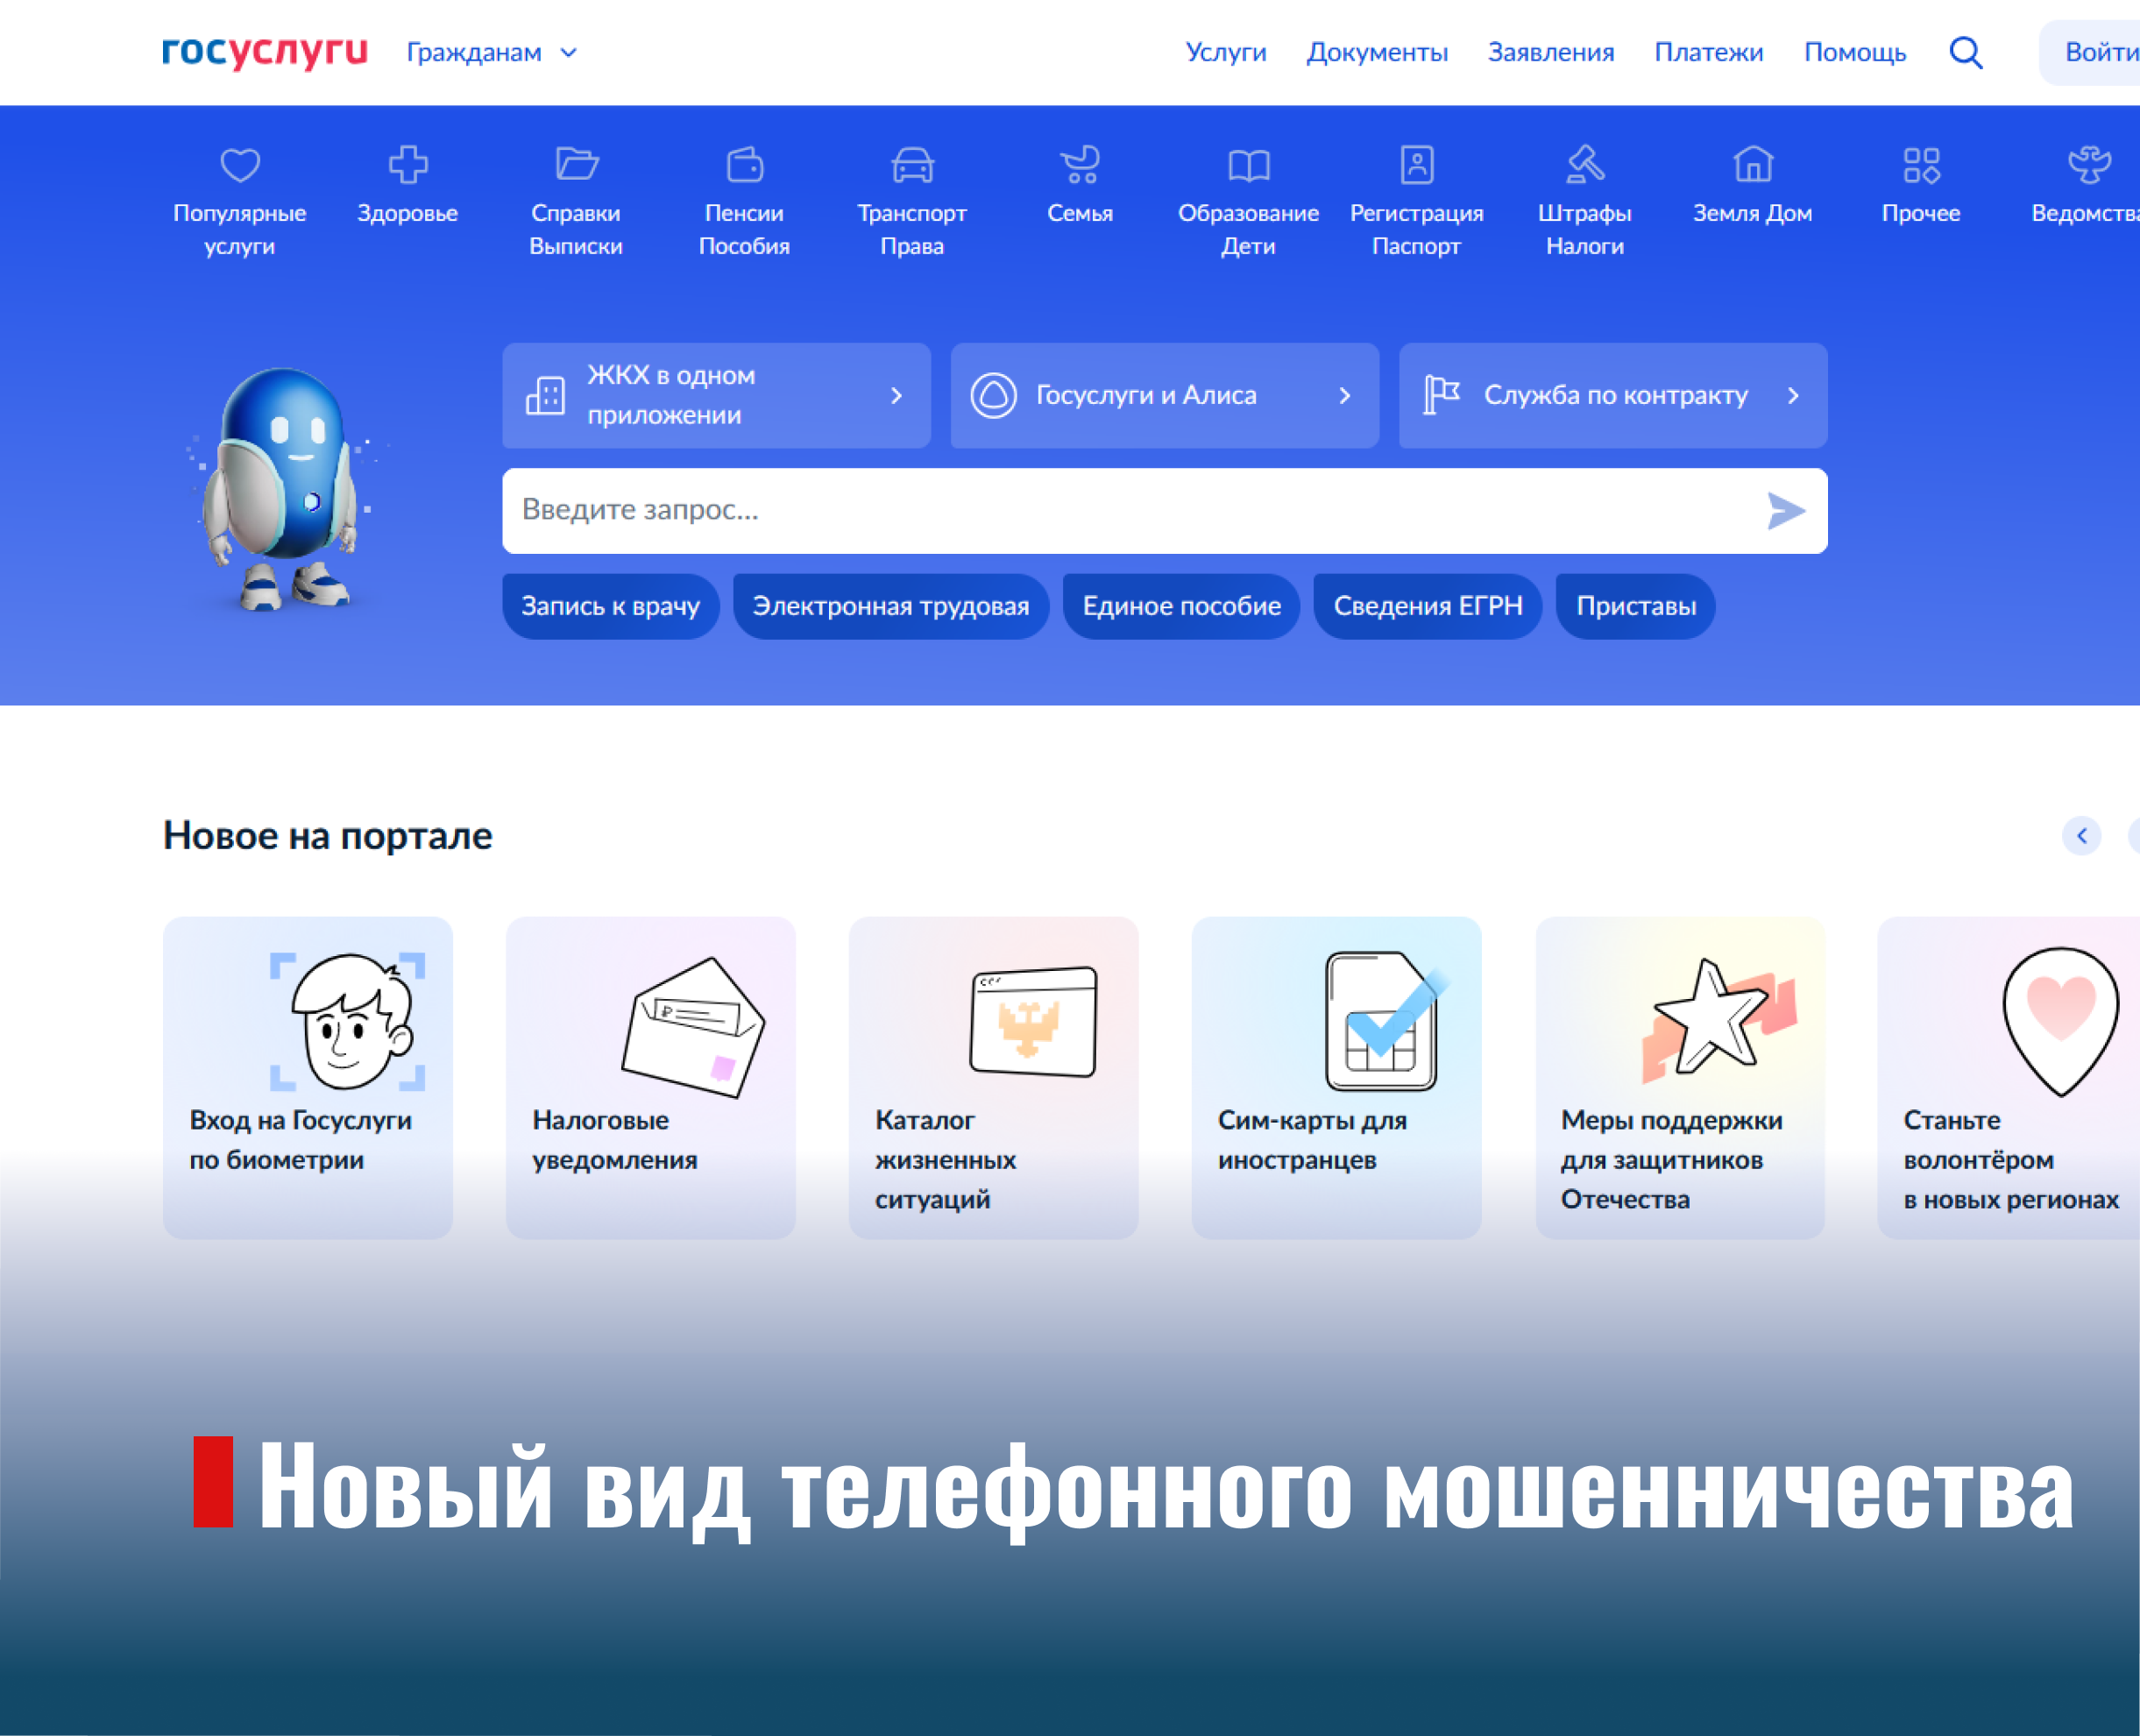Viewport: 2140px width, 1736px height.
Task: Click the search magnifier icon in header
Action: click(1965, 52)
